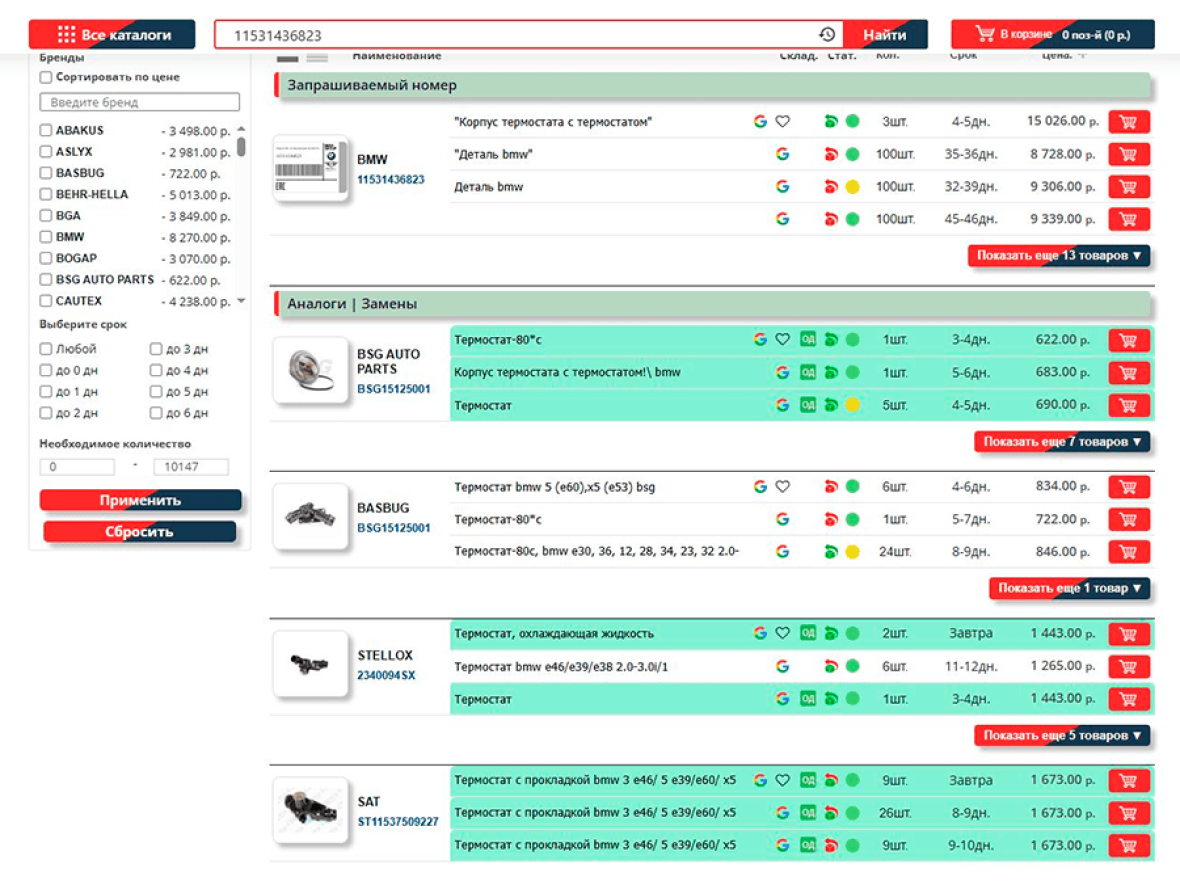Click the brand list scroll-down arrow

(x=241, y=301)
